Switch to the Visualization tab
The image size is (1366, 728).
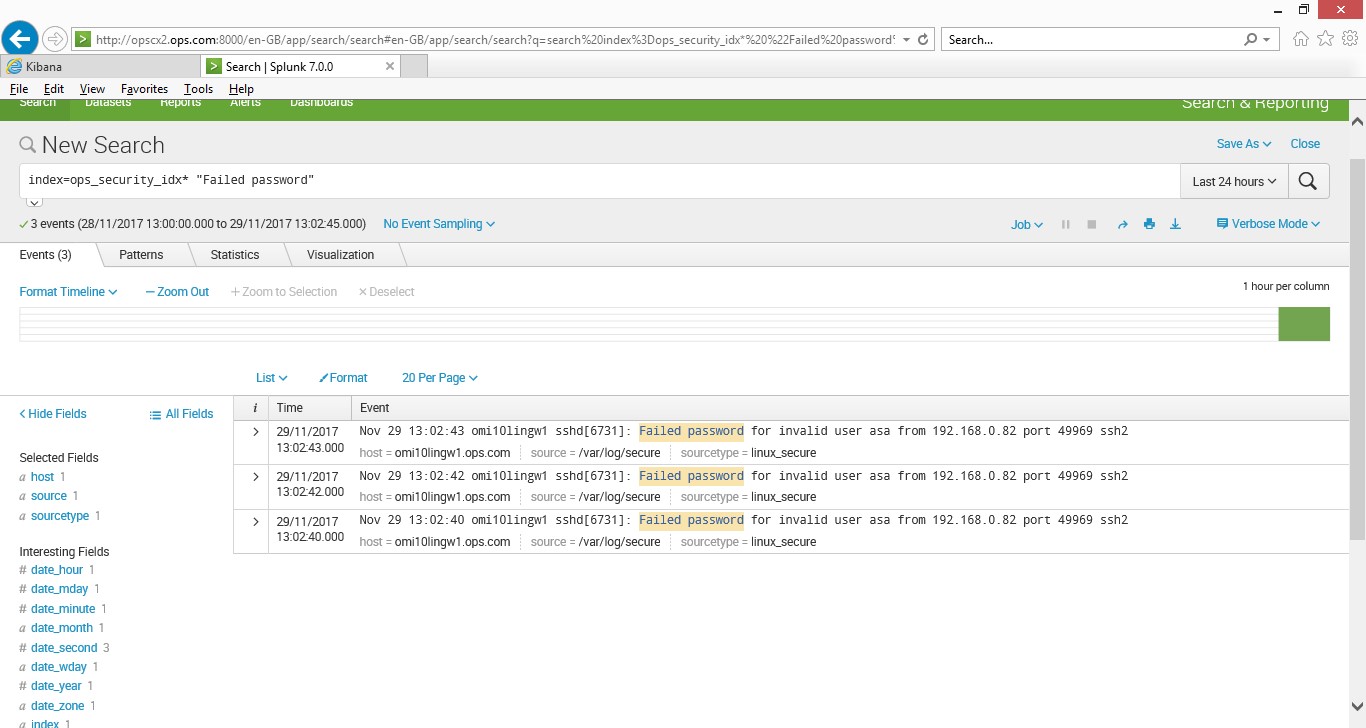(339, 254)
